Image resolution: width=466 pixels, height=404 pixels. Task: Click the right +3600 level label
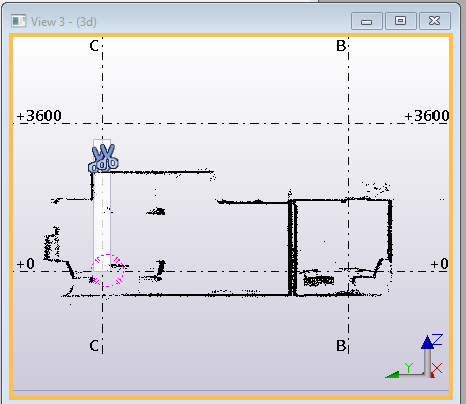coord(427,116)
